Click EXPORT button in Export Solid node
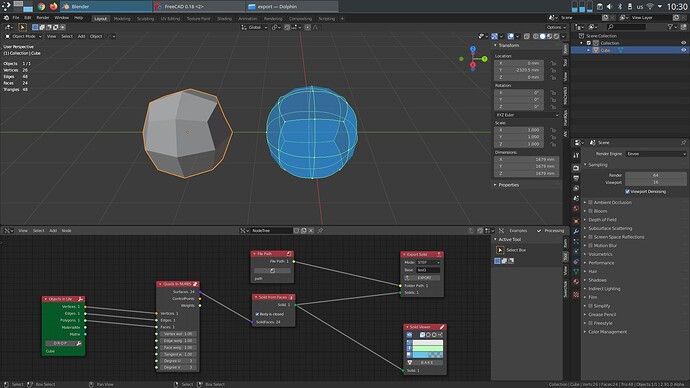This screenshot has height=388, width=690. (422, 278)
